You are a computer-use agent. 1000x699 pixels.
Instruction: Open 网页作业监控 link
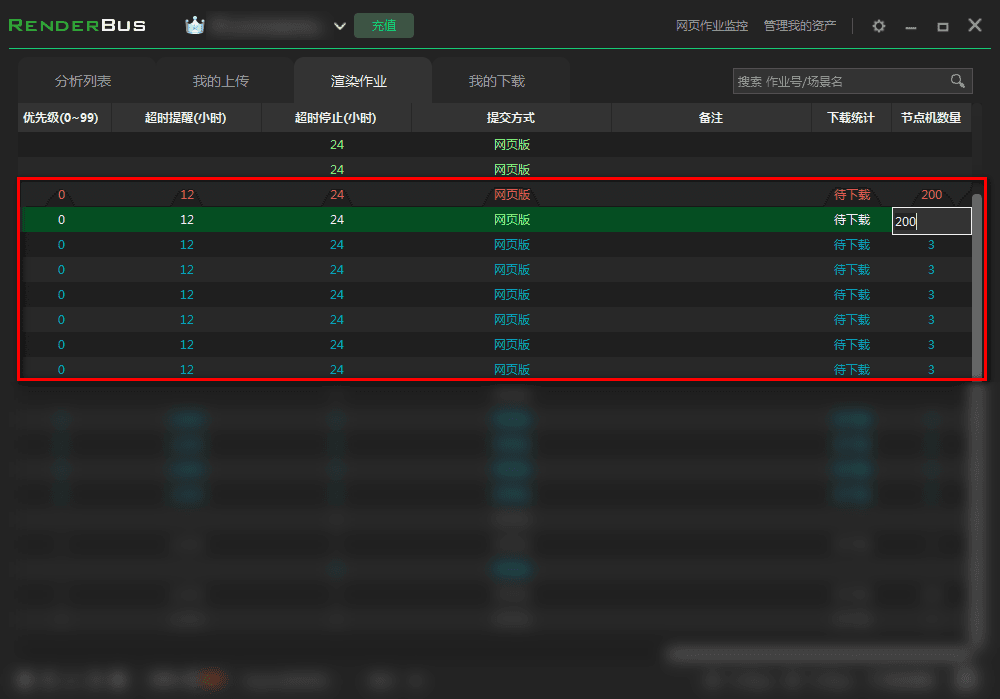712,26
